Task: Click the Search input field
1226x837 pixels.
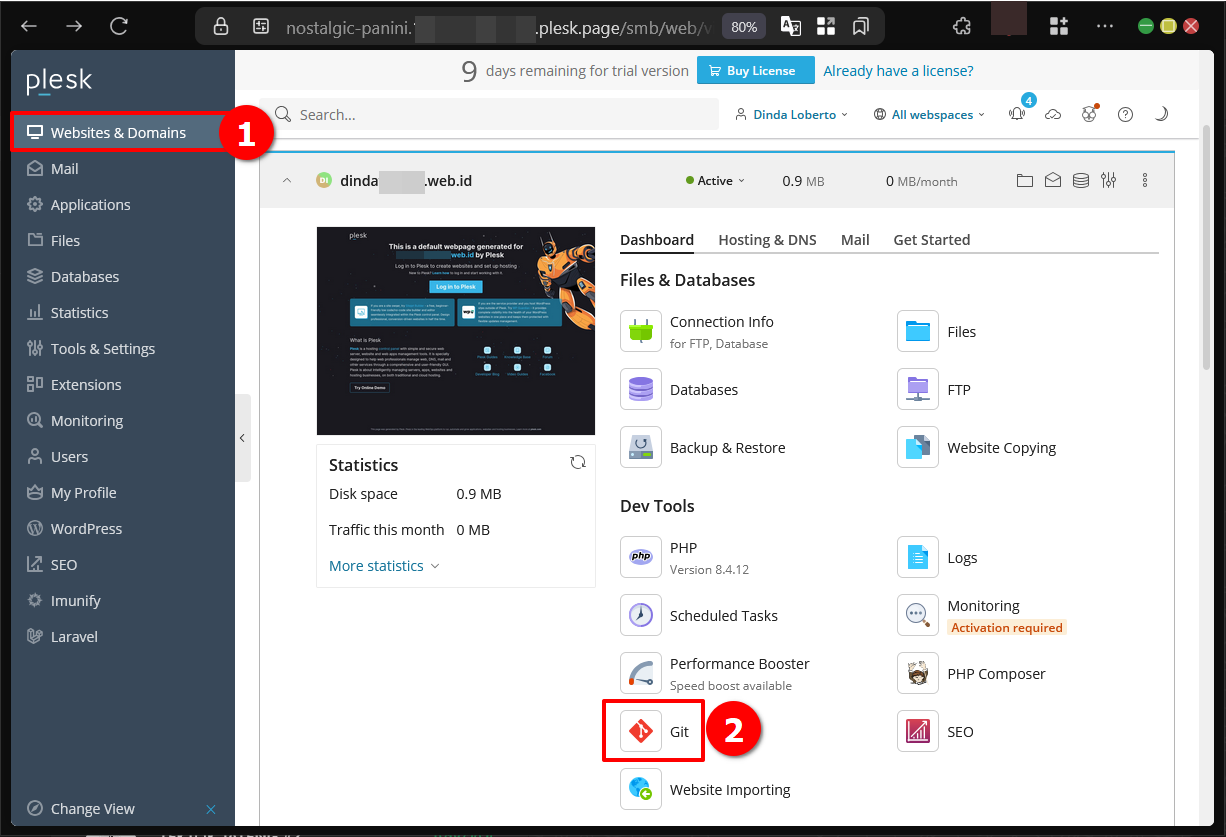Action: click(500, 115)
